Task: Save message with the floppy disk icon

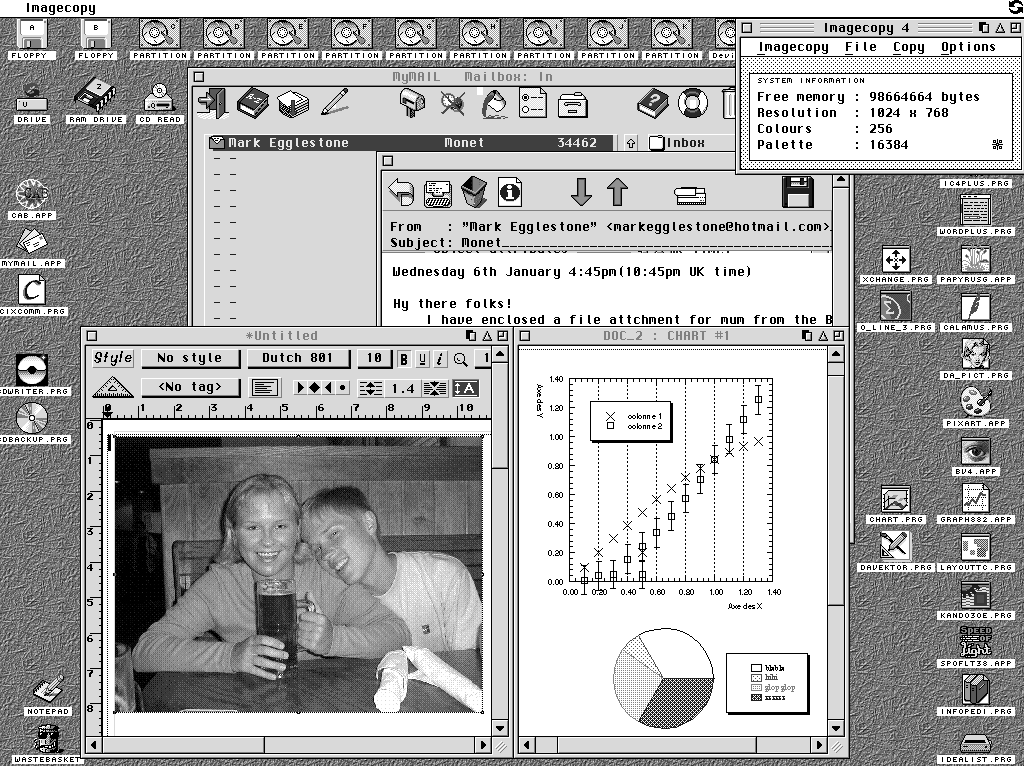Action: [797, 192]
